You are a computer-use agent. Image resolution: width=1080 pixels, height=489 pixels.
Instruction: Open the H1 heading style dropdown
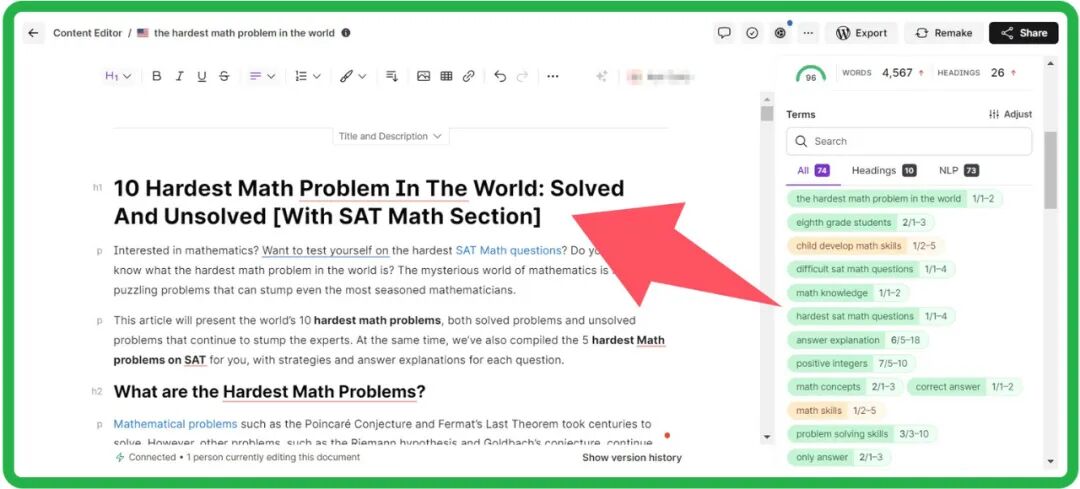point(118,76)
